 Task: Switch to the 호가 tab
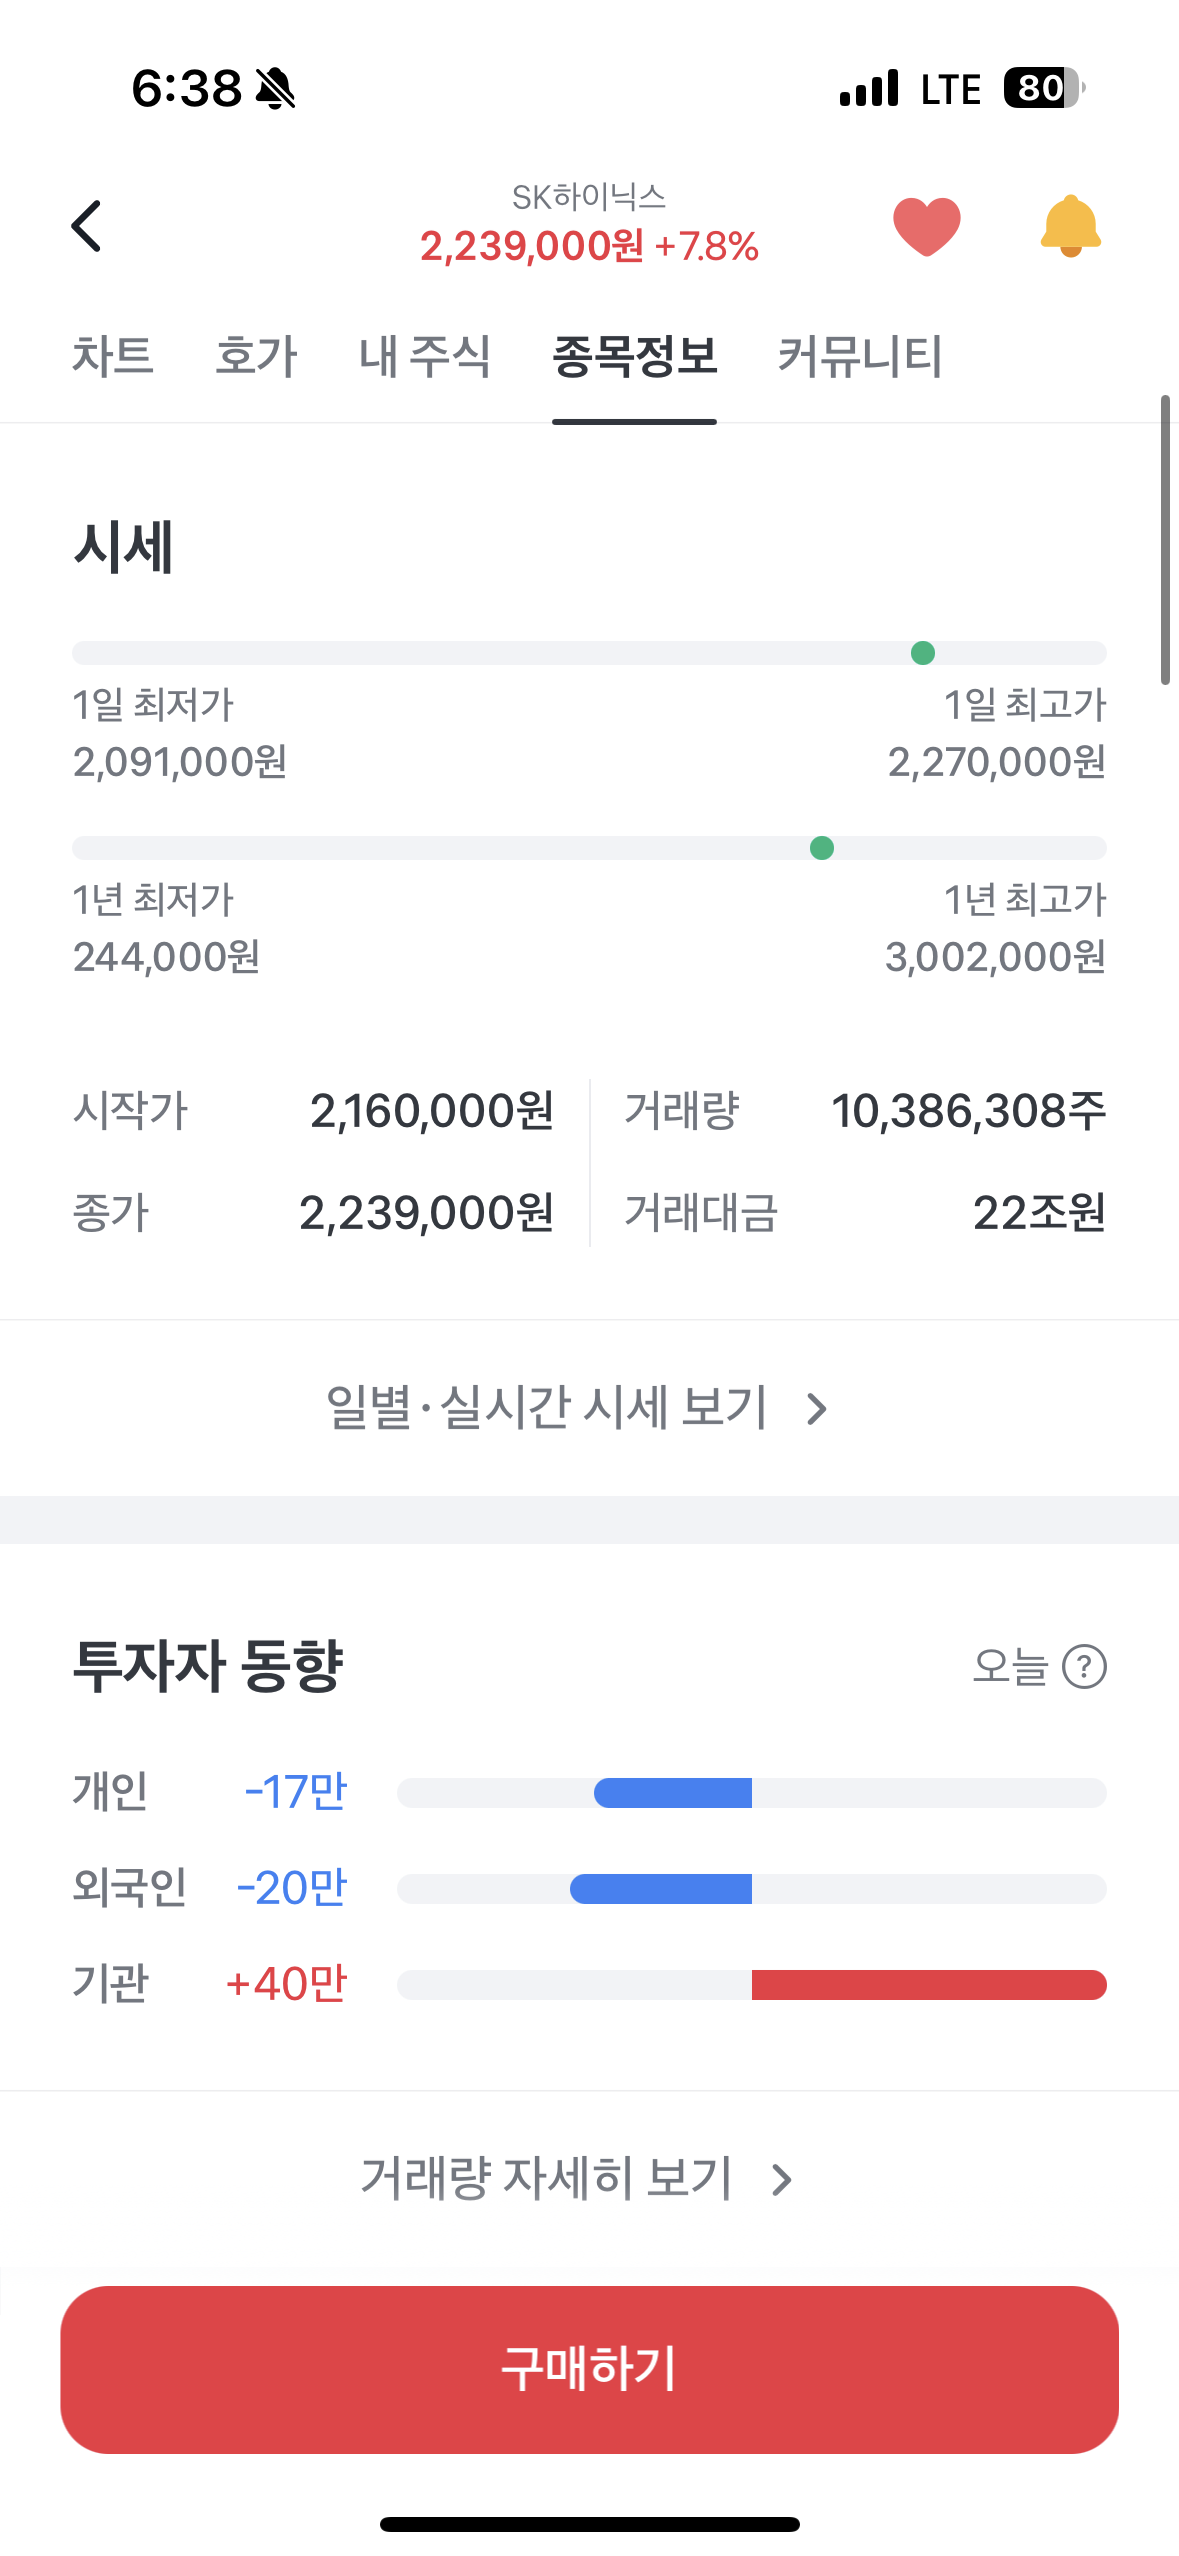tap(256, 356)
